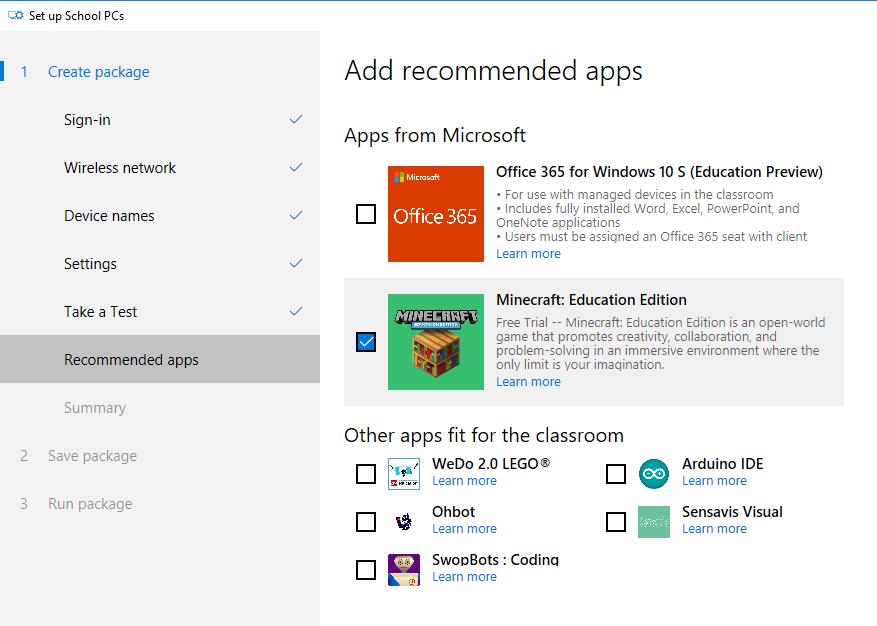This screenshot has width=877, height=626.
Task: Open Learn more under Ohbot
Action: pyautogui.click(x=464, y=529)
